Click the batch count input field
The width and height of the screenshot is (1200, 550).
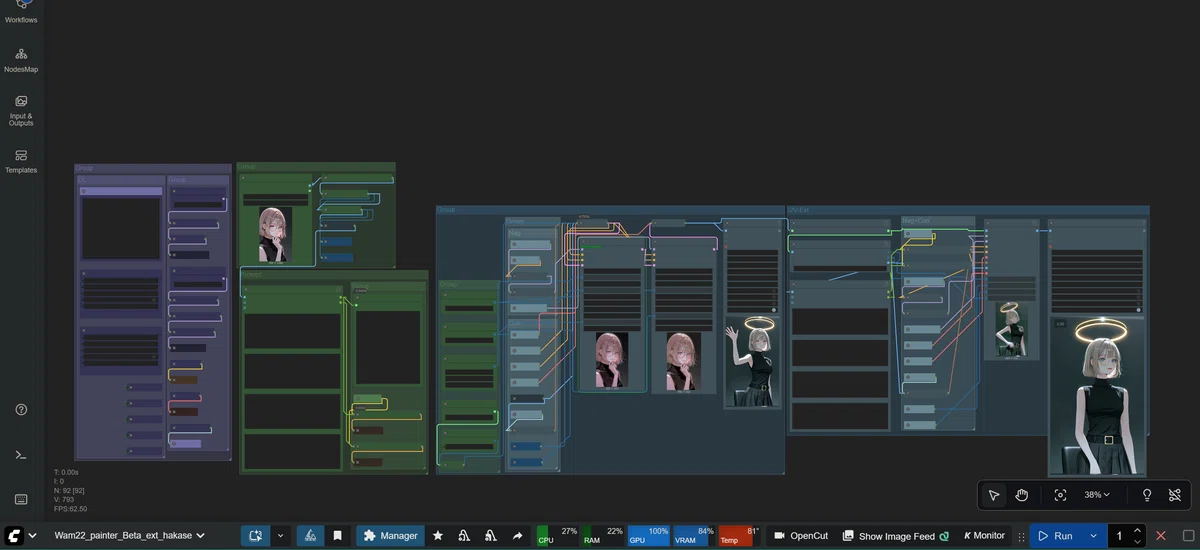tap(1119, 536)
